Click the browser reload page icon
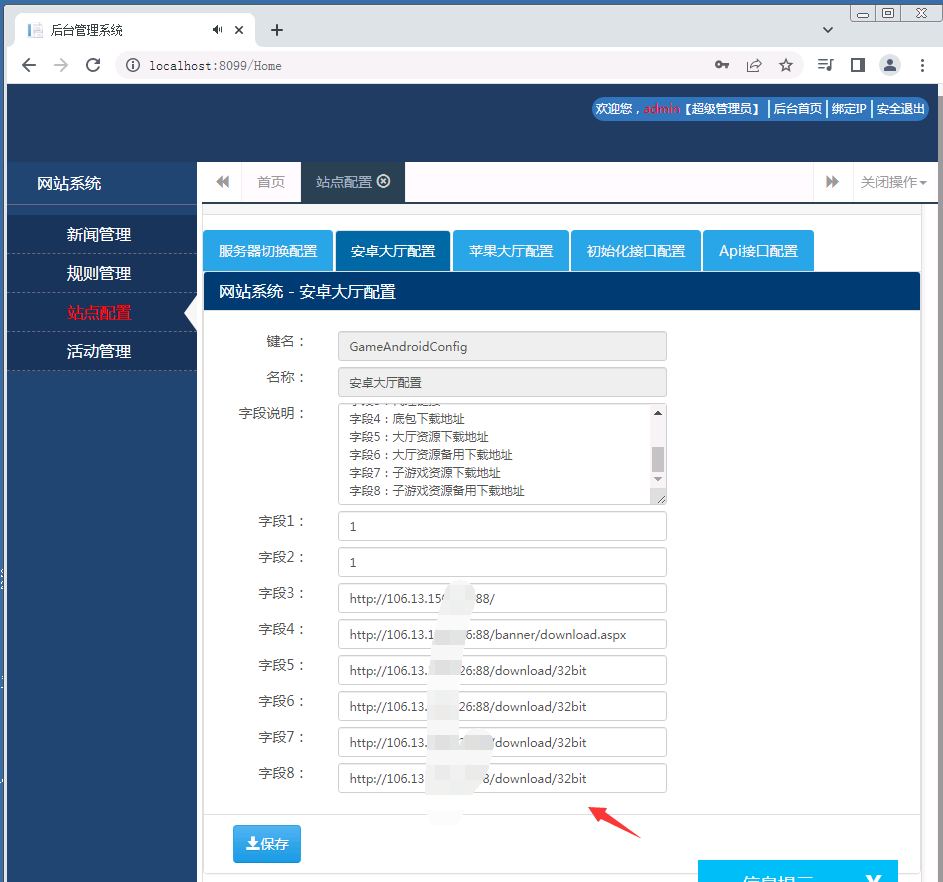 click(93, 65)
